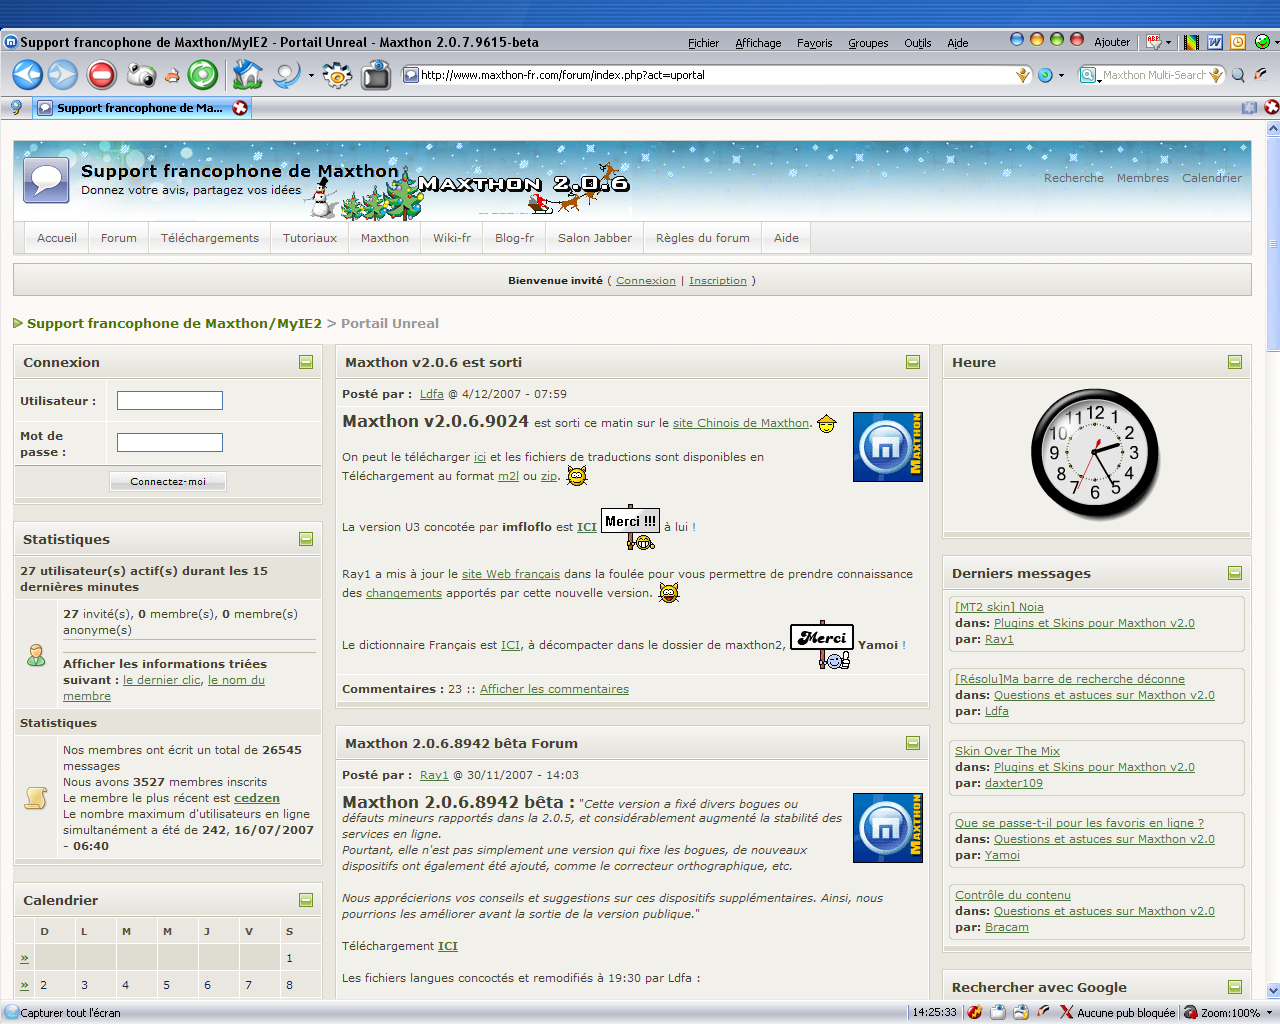Refresh the page with the green Refresh icon
This screenshot has height=1024, width=1280.
(x=203, y=75)
